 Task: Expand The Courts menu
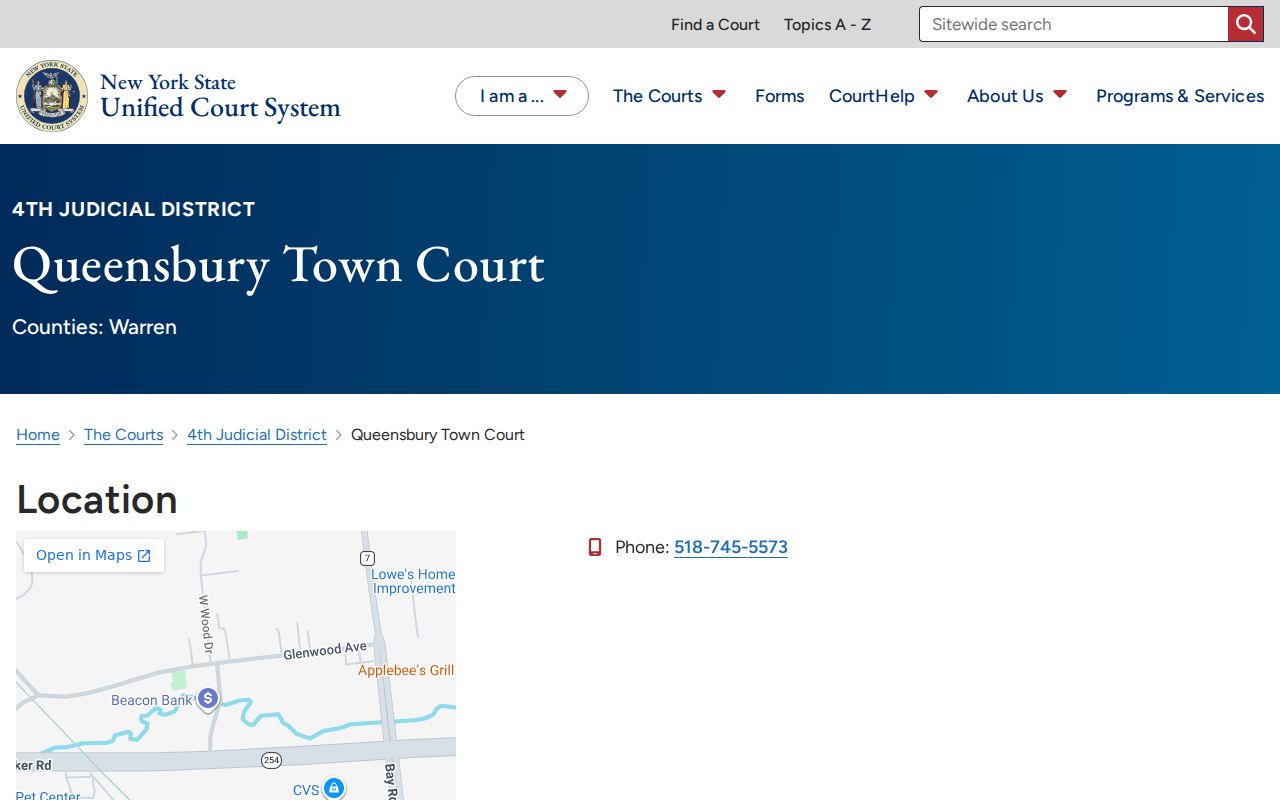coord(669,96)
